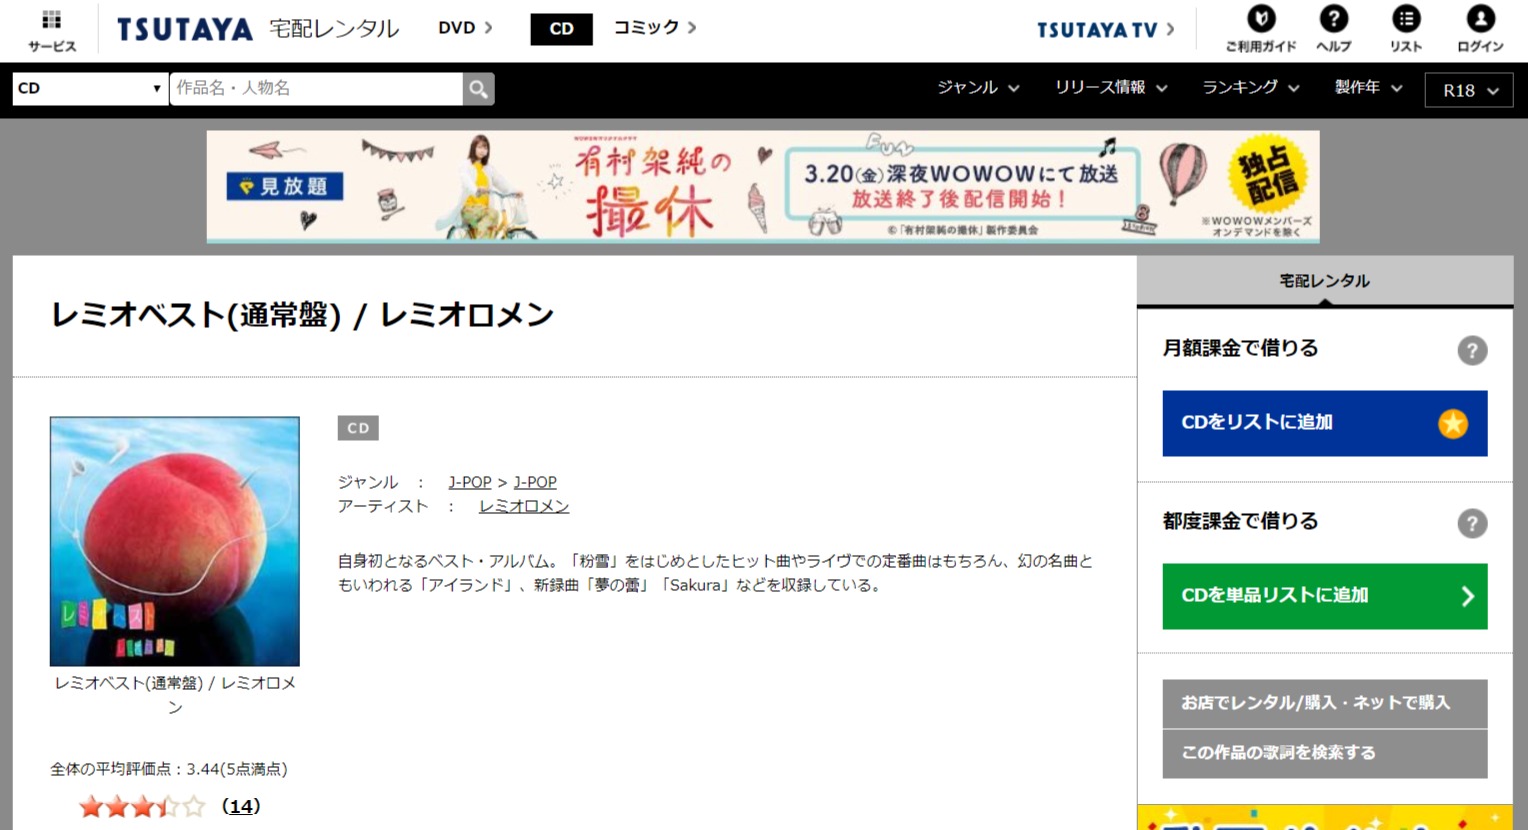Switch to the DVD tab
1528x830 pixels.
click(465, 28)
